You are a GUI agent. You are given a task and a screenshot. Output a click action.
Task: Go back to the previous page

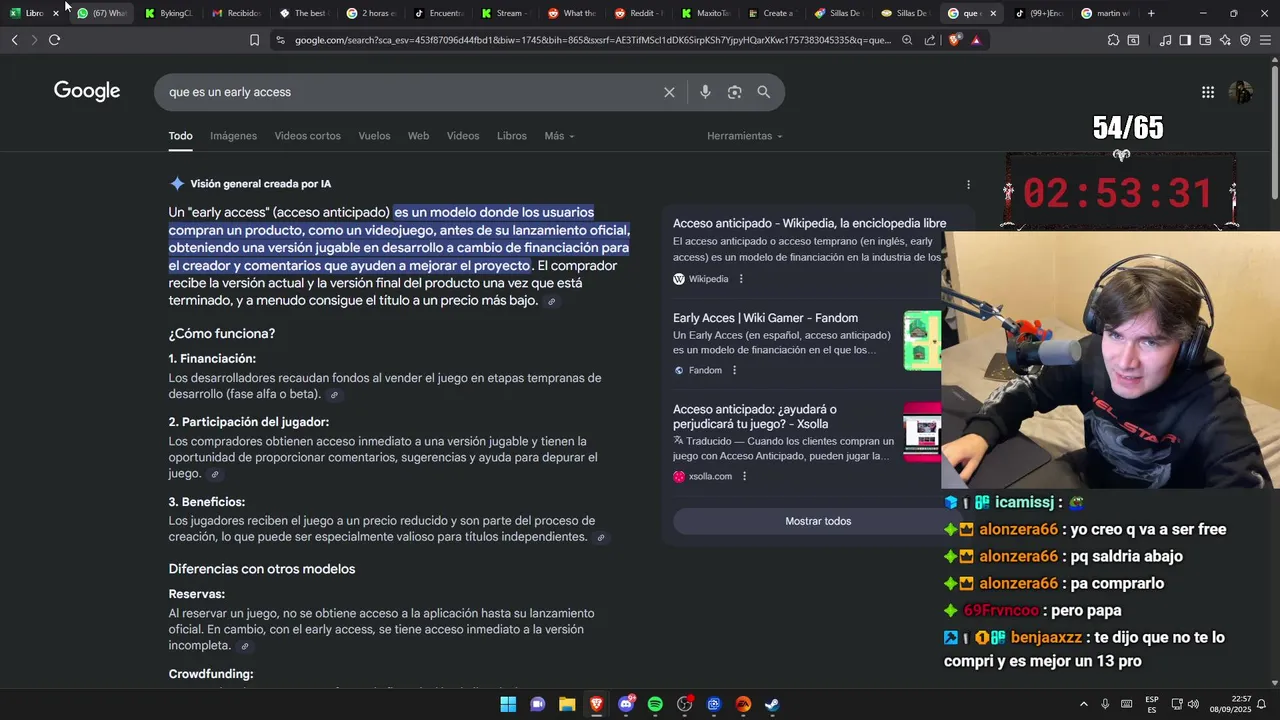point(14,40)
